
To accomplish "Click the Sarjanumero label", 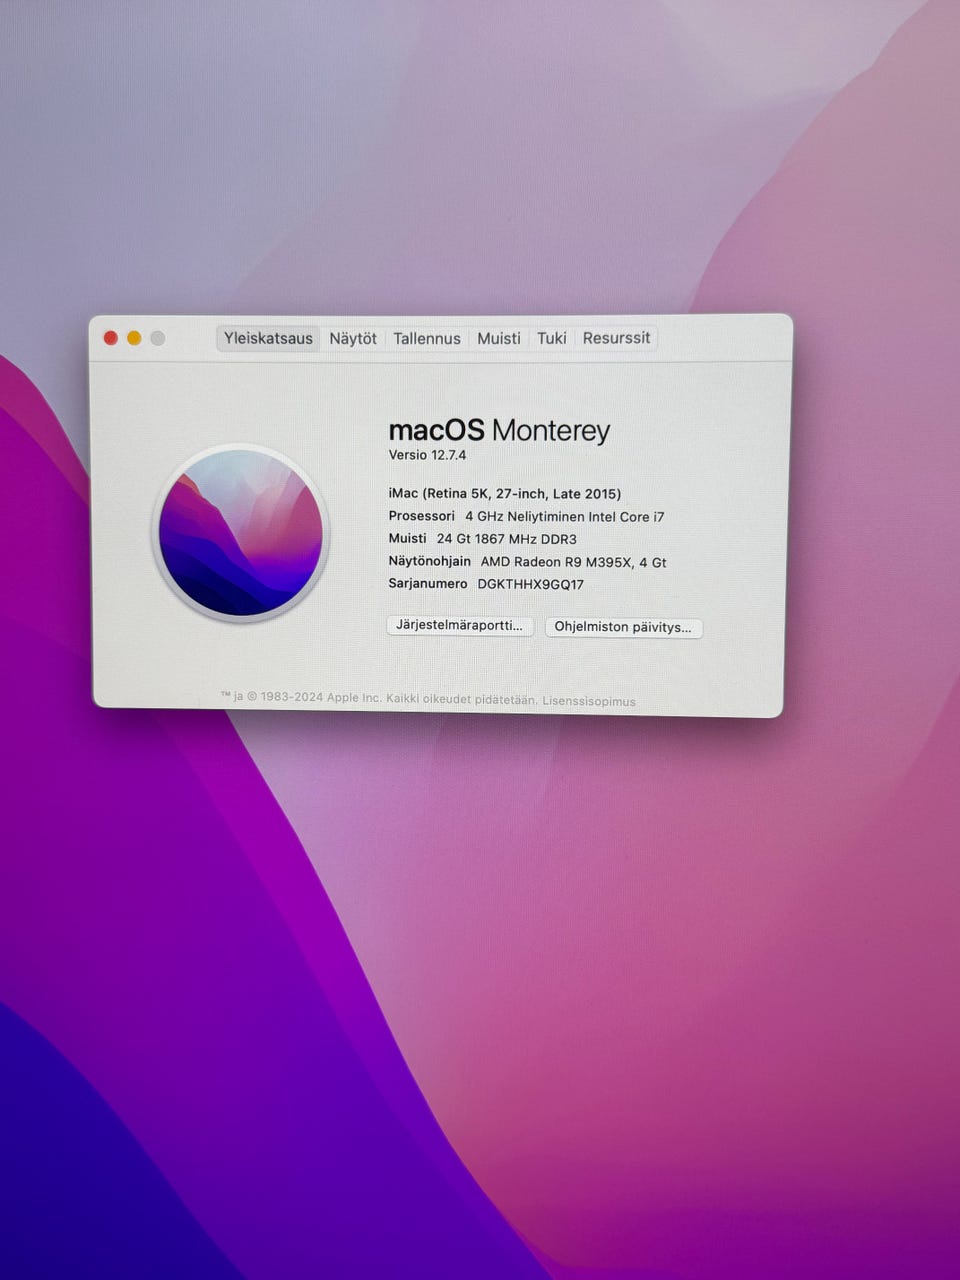I will click(427, 584).
